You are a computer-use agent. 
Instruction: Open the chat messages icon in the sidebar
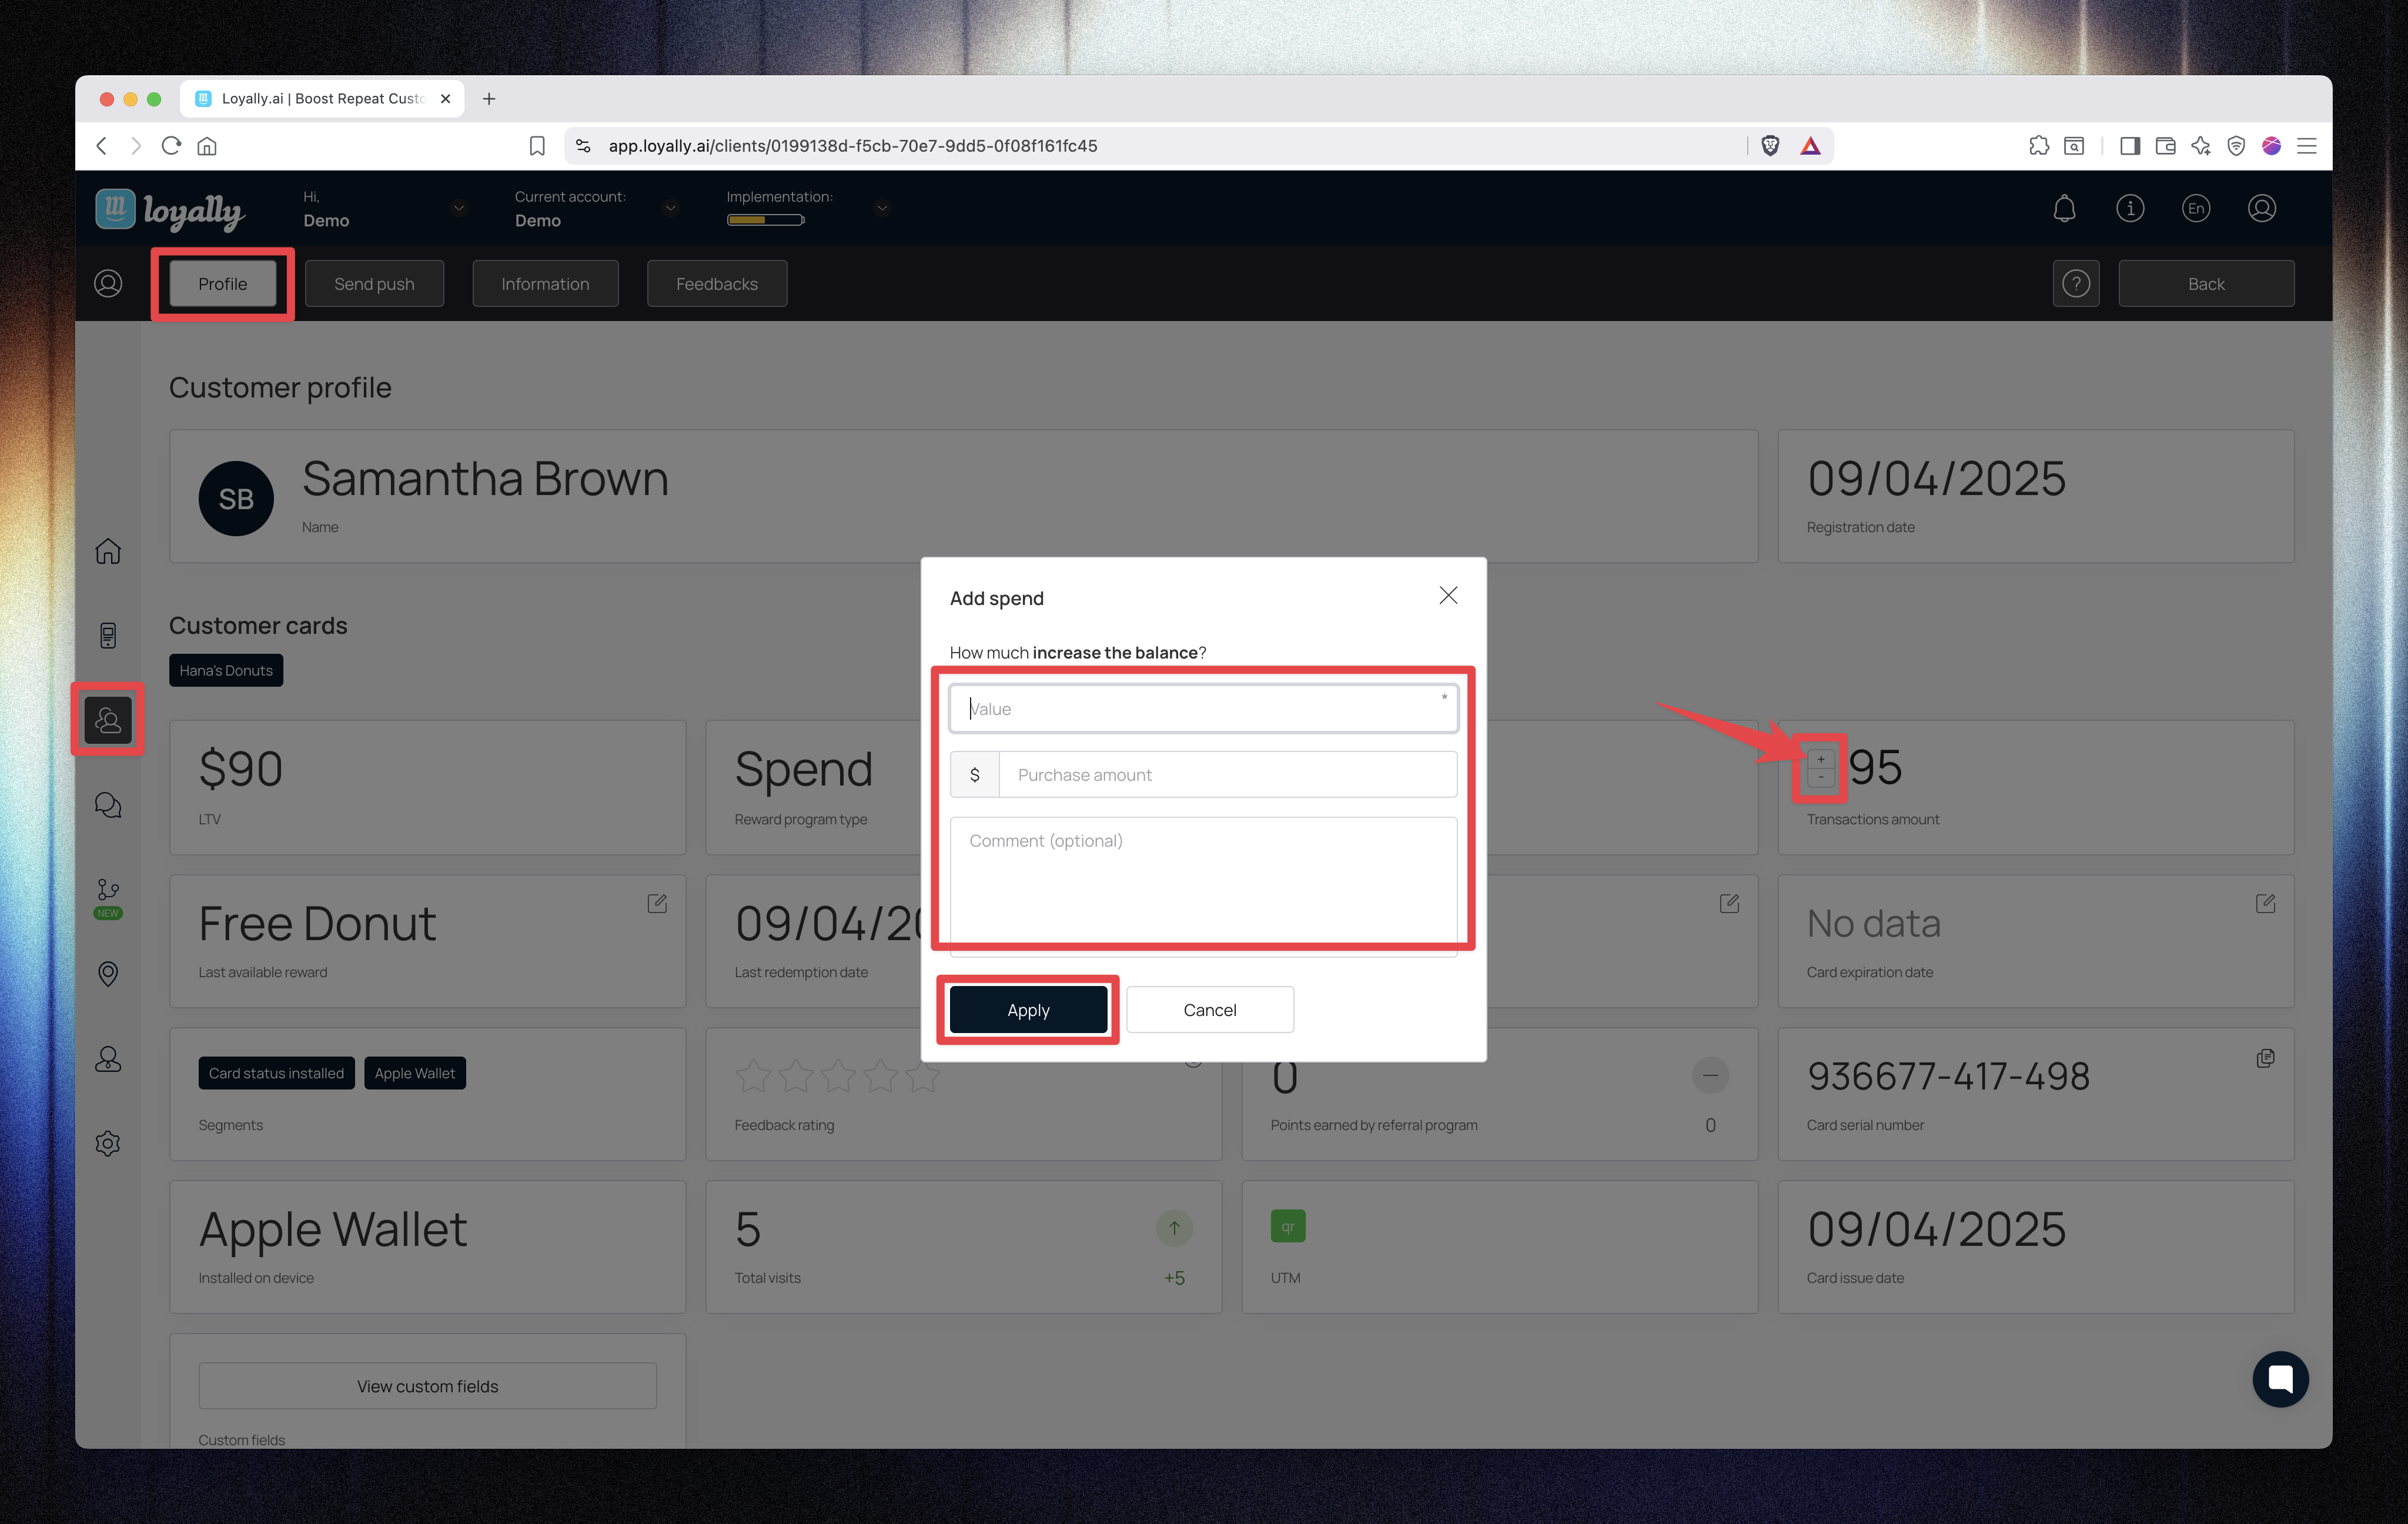(108, 805)
